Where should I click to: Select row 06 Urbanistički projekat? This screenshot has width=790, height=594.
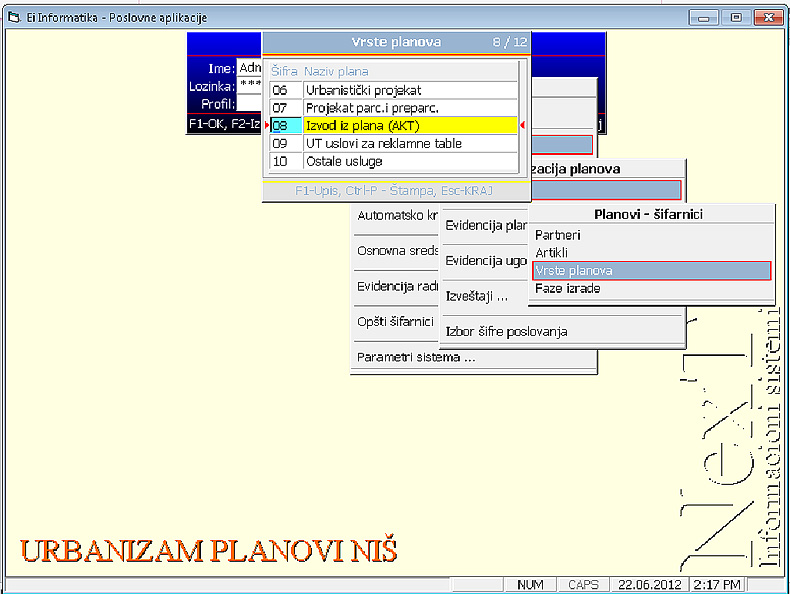pos(393,90)
